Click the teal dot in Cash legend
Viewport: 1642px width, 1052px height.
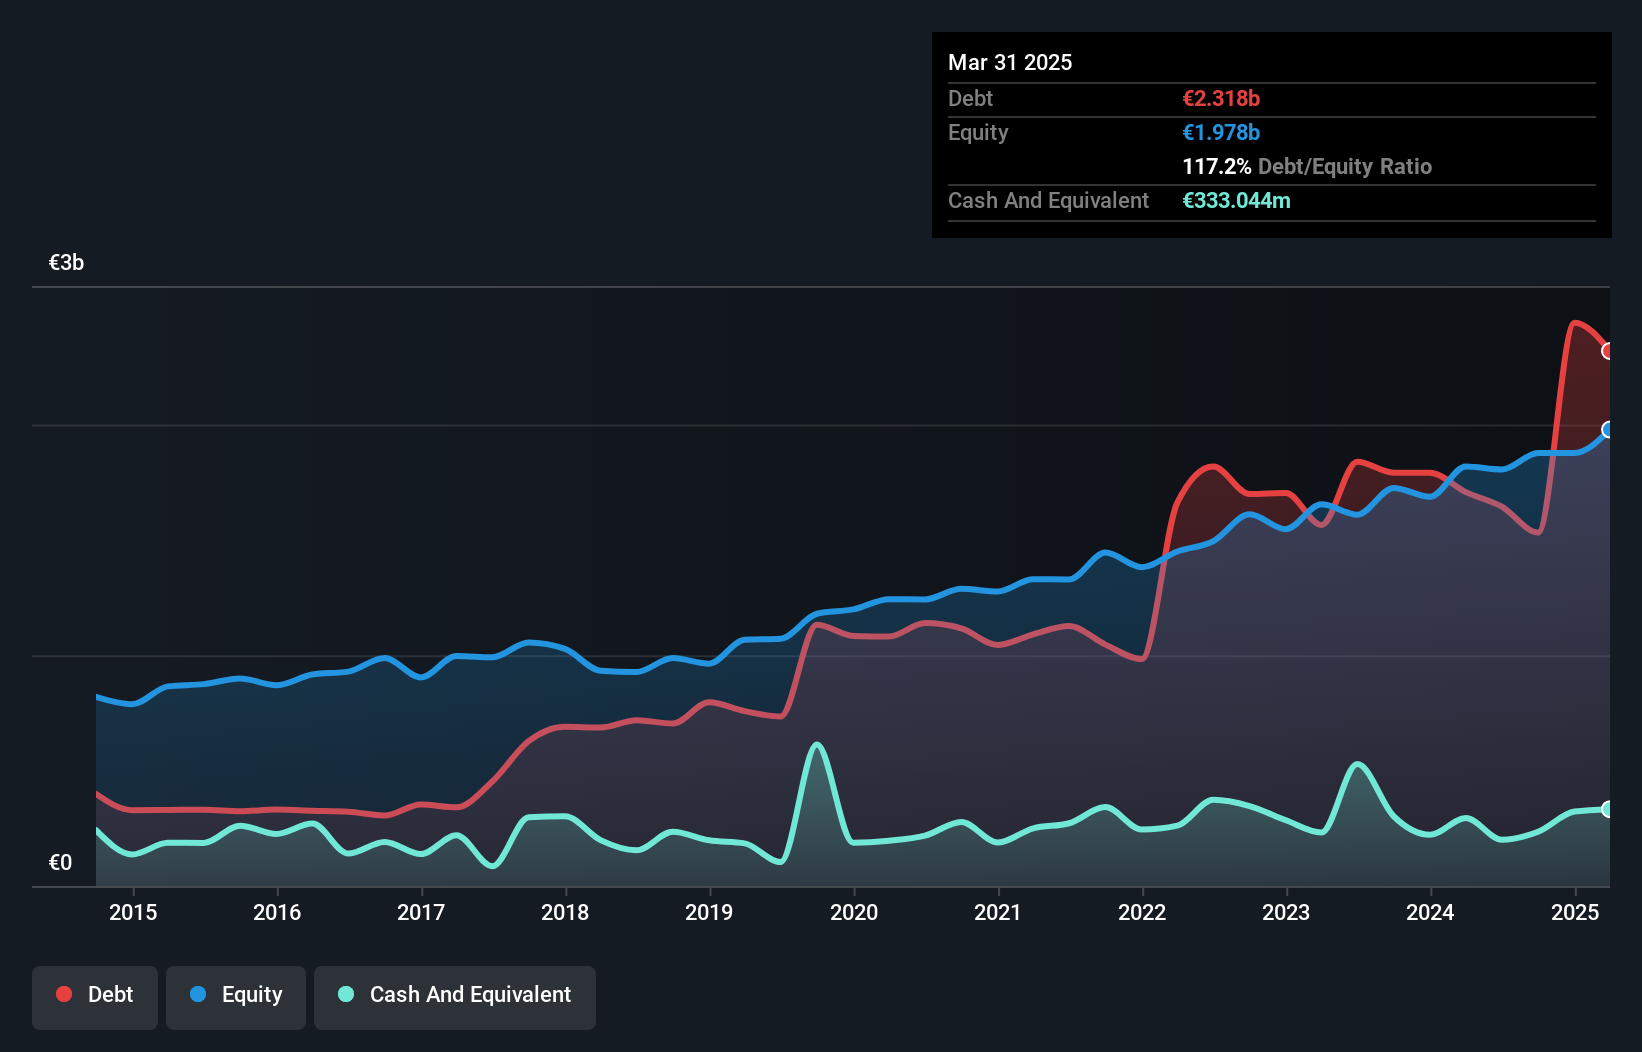346,994
